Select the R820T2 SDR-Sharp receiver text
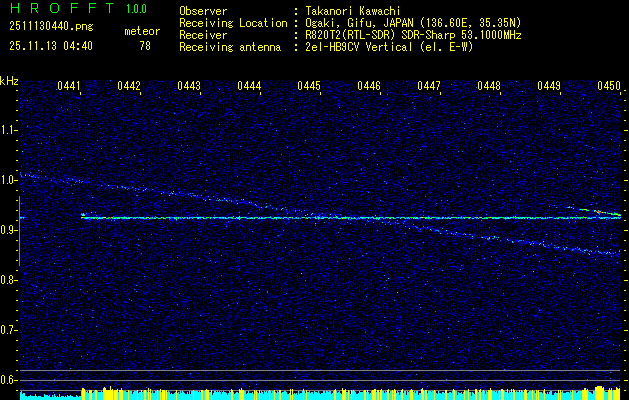The image size is (629, 400). 411,34
